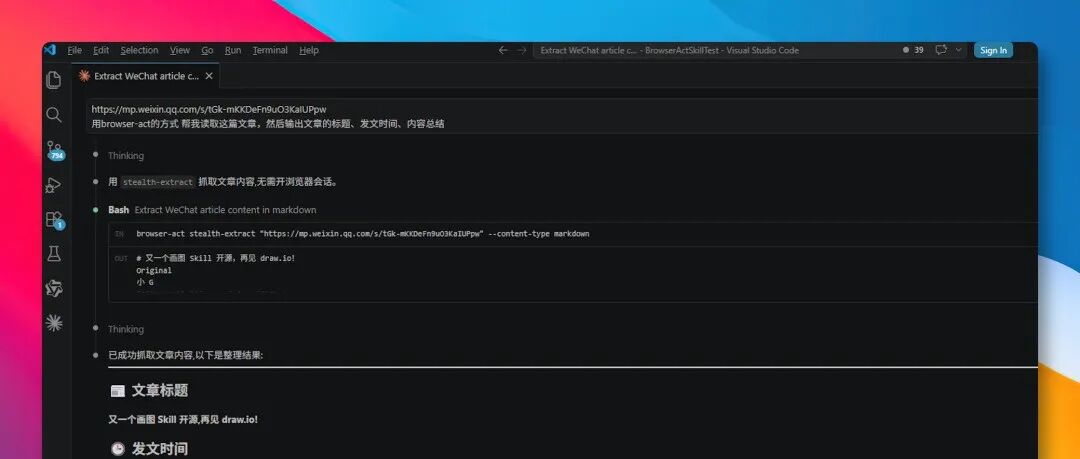Image resolution: width=1080 pixels, height=459 pixels.
Task: Click the mp.weixin.qq.com URL in the prompt
Action: point(209,109)
